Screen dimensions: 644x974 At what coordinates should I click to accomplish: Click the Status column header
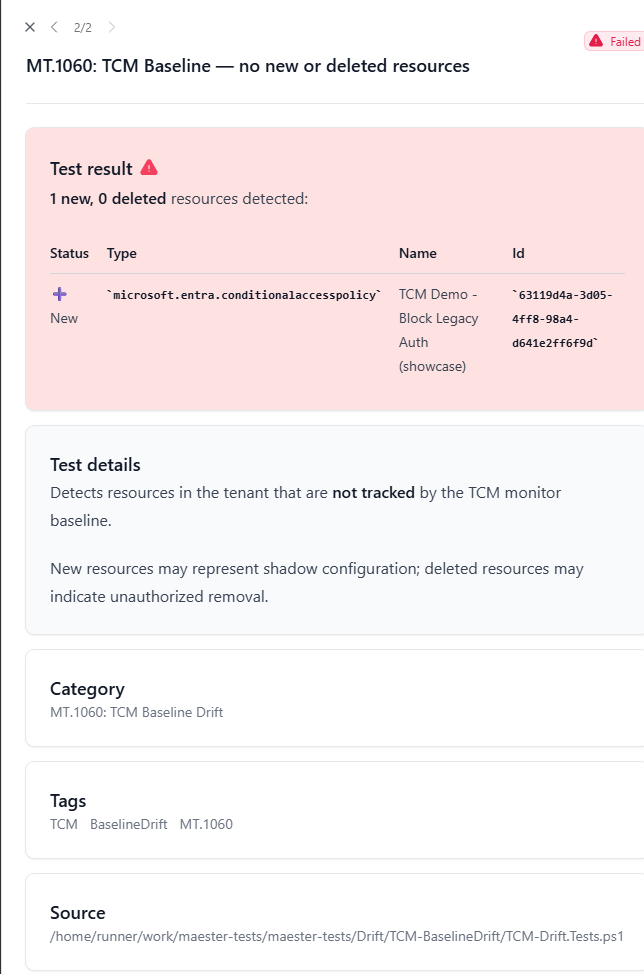(69, 253)
